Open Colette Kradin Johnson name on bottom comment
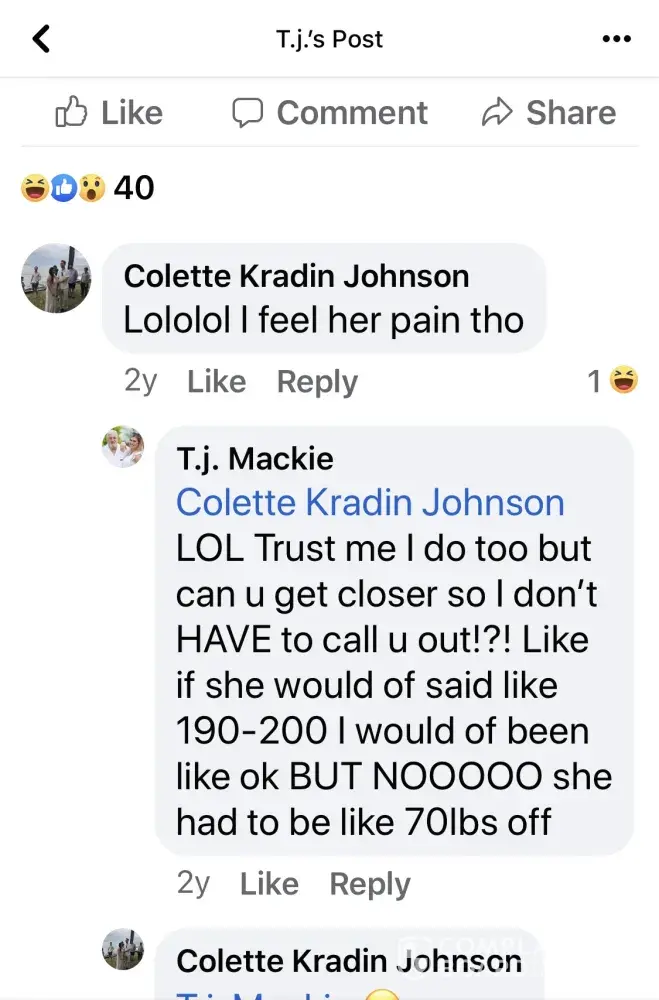Viewport: 659px width, 1000px height. (x=350, y=960)
